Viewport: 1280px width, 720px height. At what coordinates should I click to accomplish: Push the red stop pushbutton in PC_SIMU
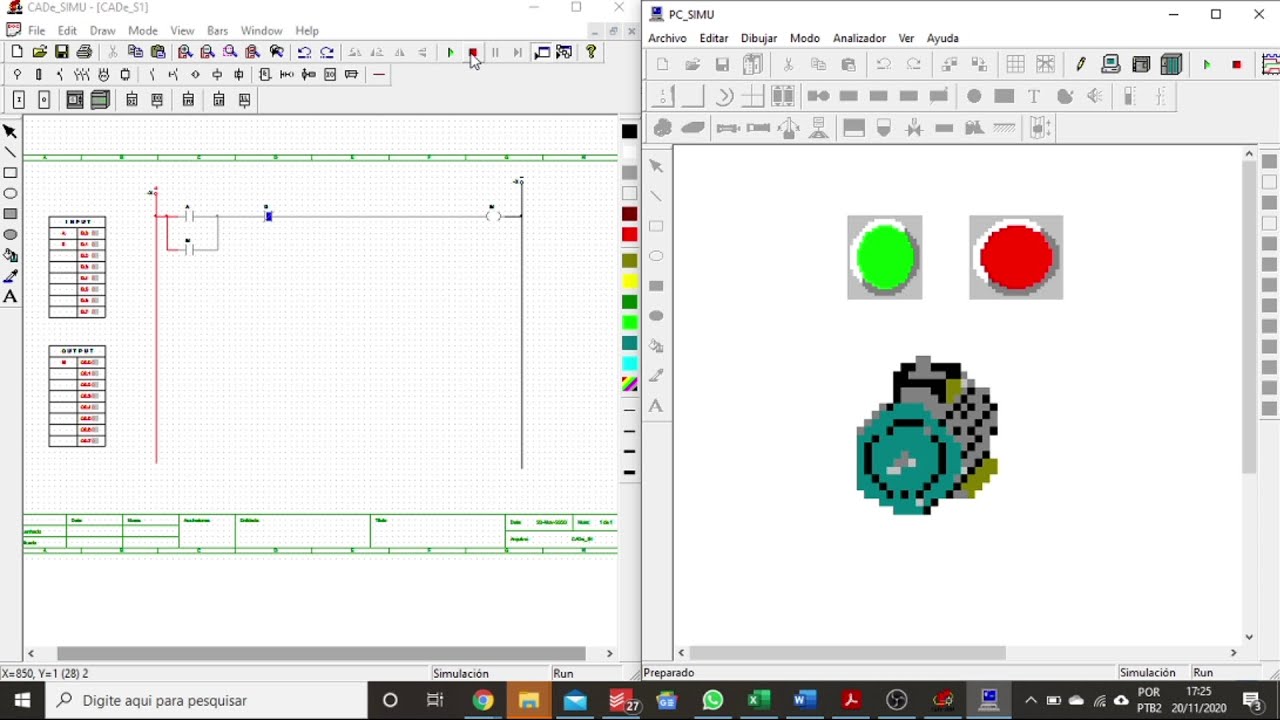[x=1016, y=257]
